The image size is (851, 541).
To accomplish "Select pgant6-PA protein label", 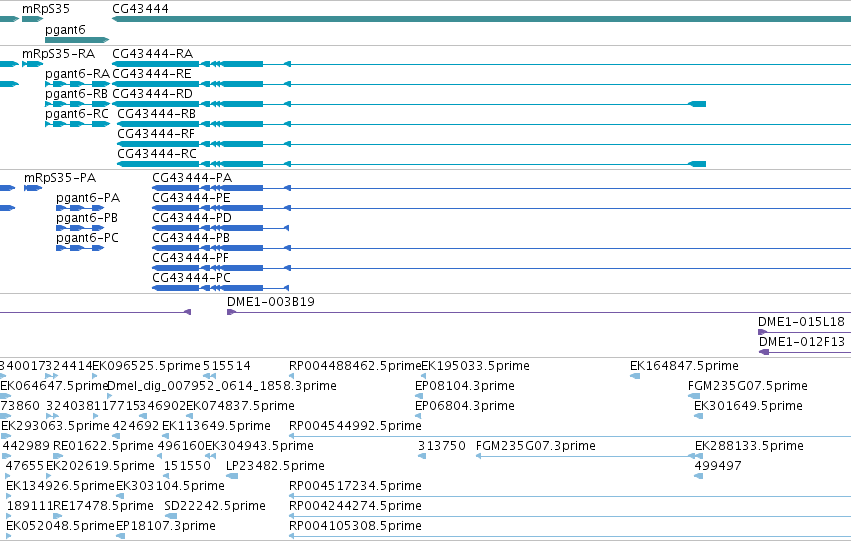I will click(x=88, y=198).
